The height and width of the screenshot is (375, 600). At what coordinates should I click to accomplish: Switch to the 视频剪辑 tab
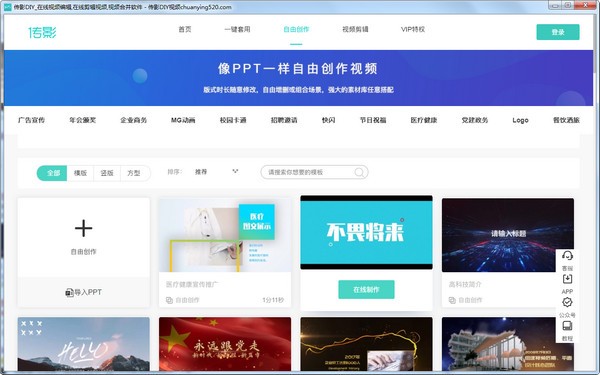click(x=355, y=29)
